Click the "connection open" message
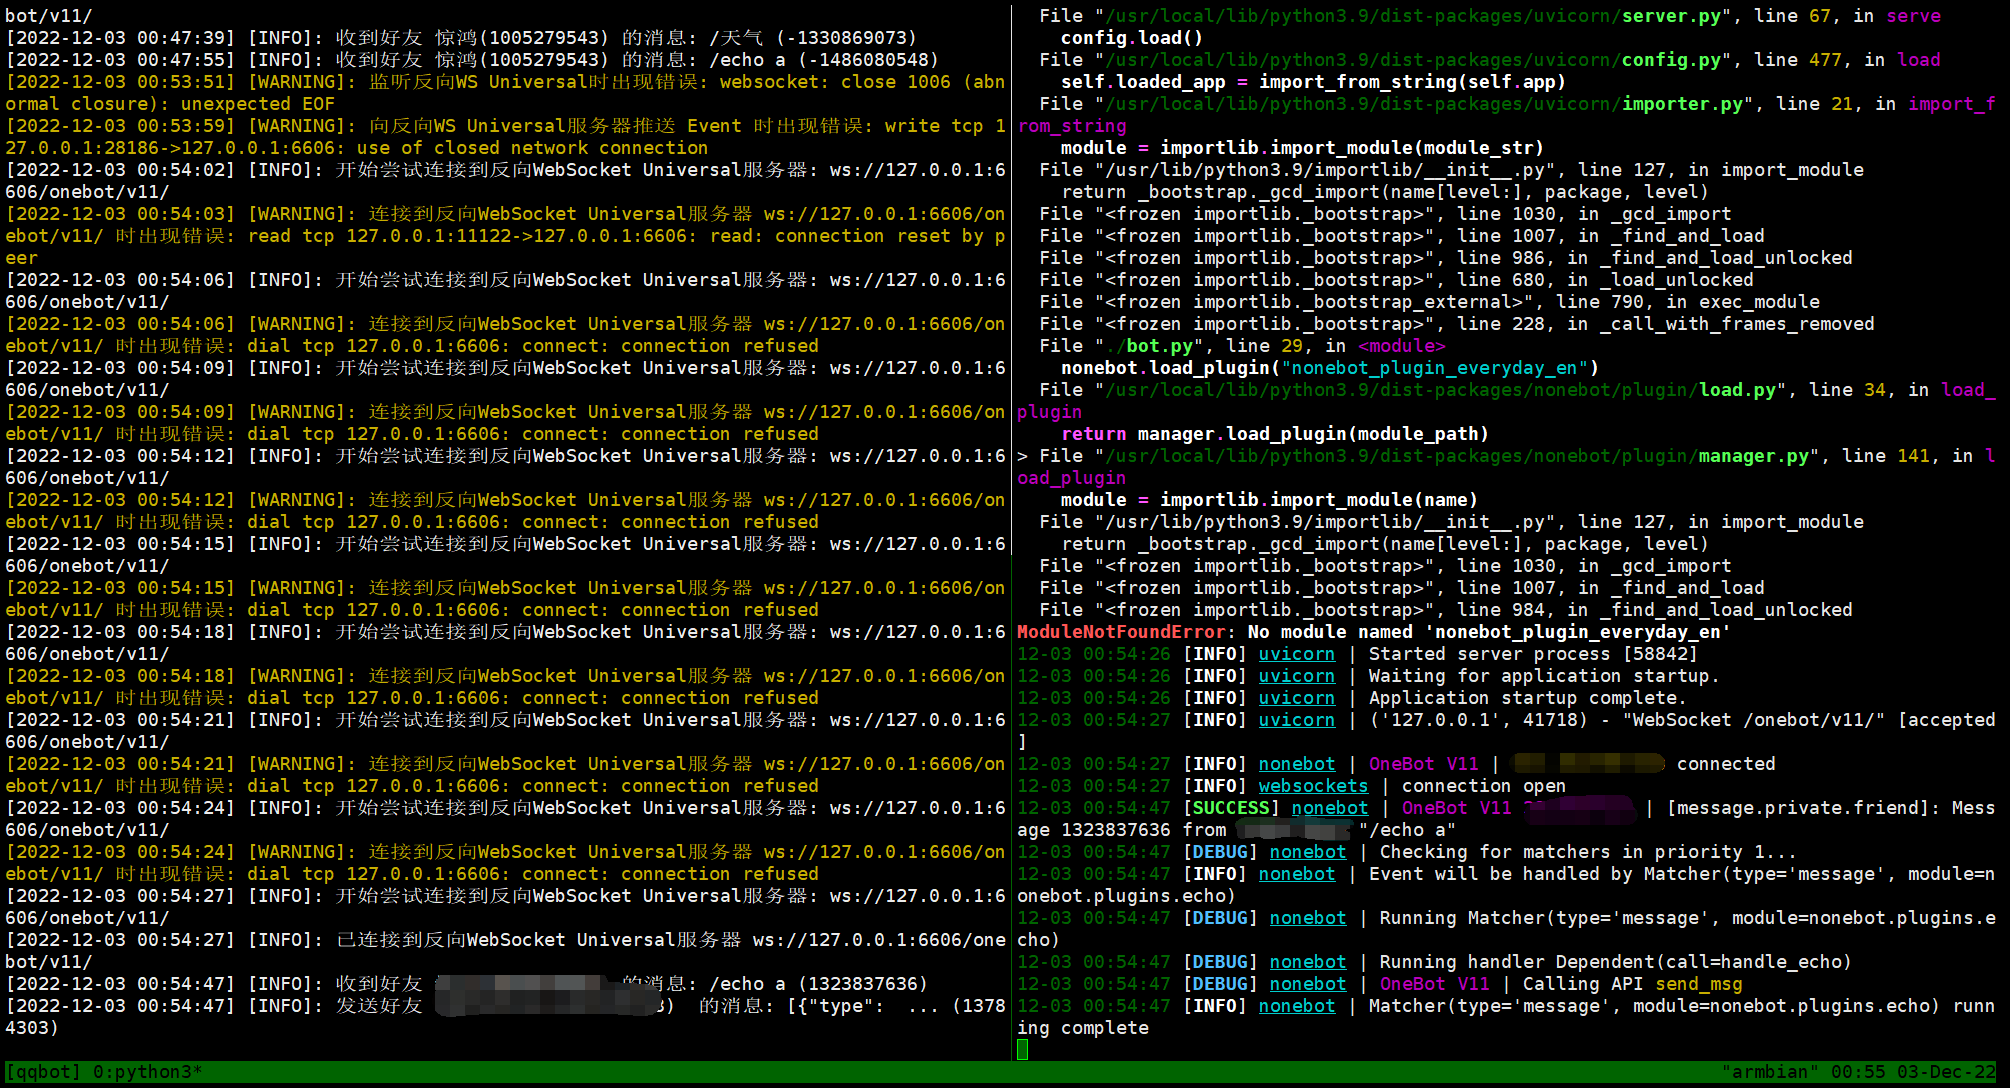The height and width of the screenshot is (1088, 2010). (x=1484, y=786)
